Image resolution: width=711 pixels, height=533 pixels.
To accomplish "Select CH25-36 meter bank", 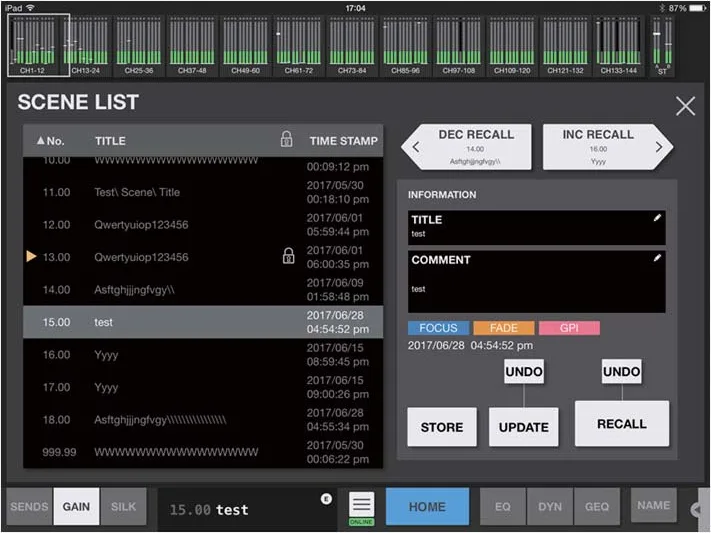I will (139, 45).
